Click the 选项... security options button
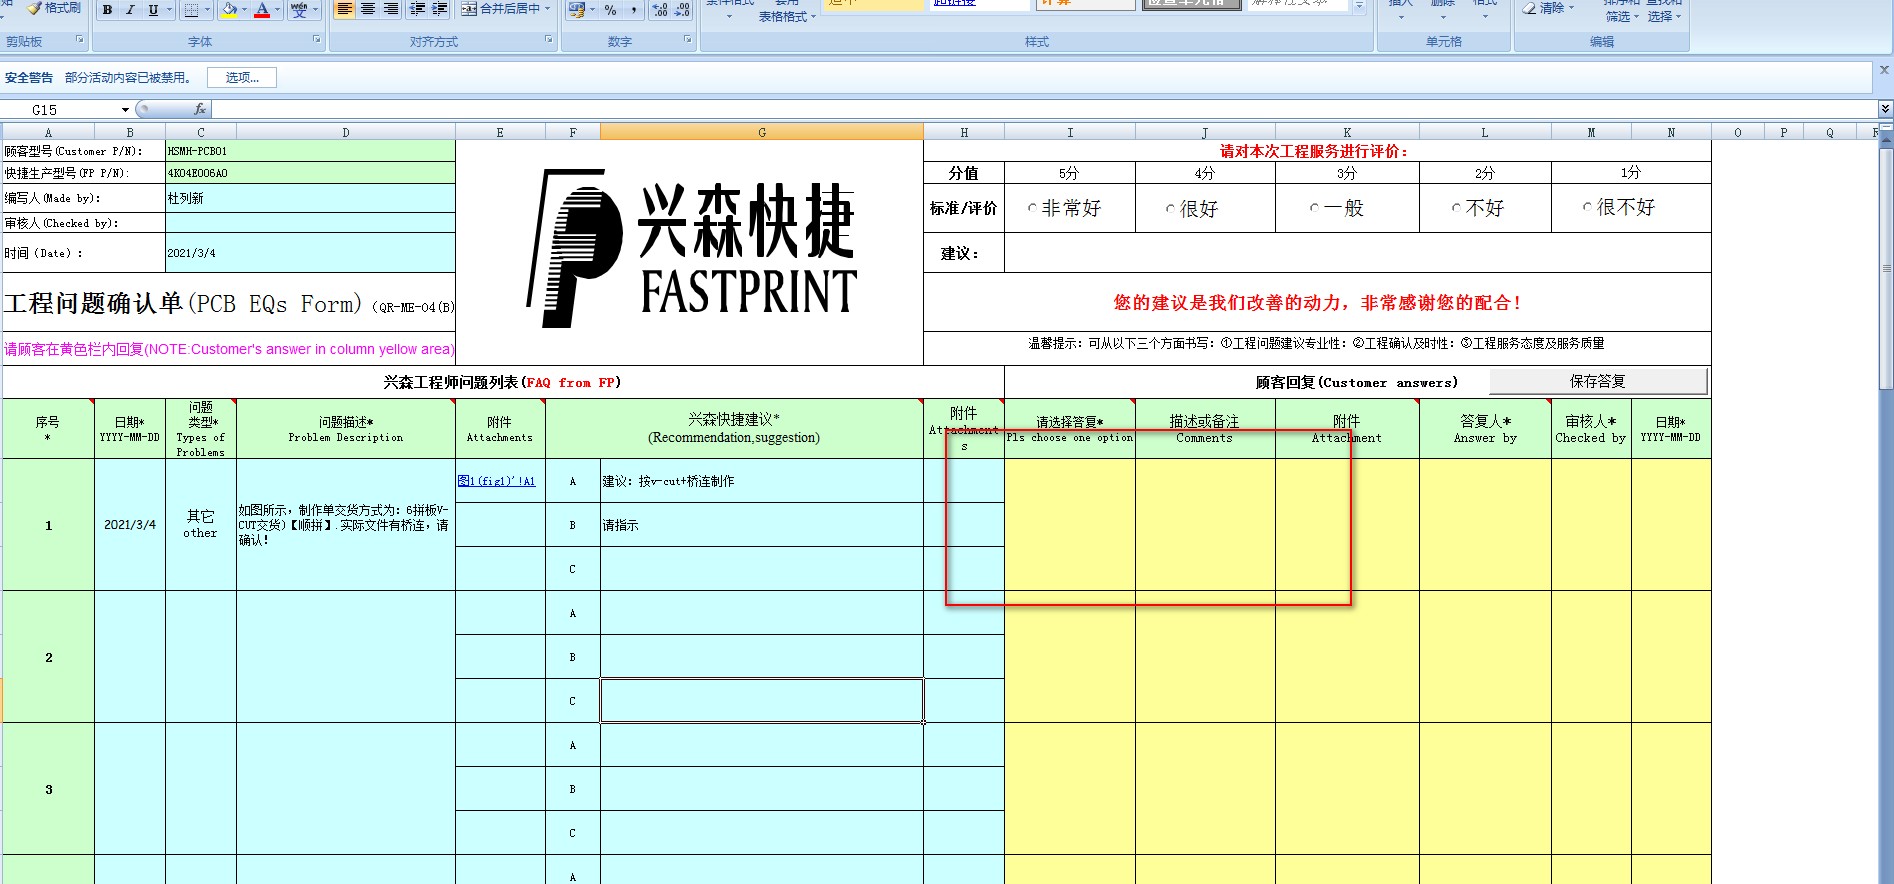This screenshot has height=884, width=1894. click(x=242, y=78)
